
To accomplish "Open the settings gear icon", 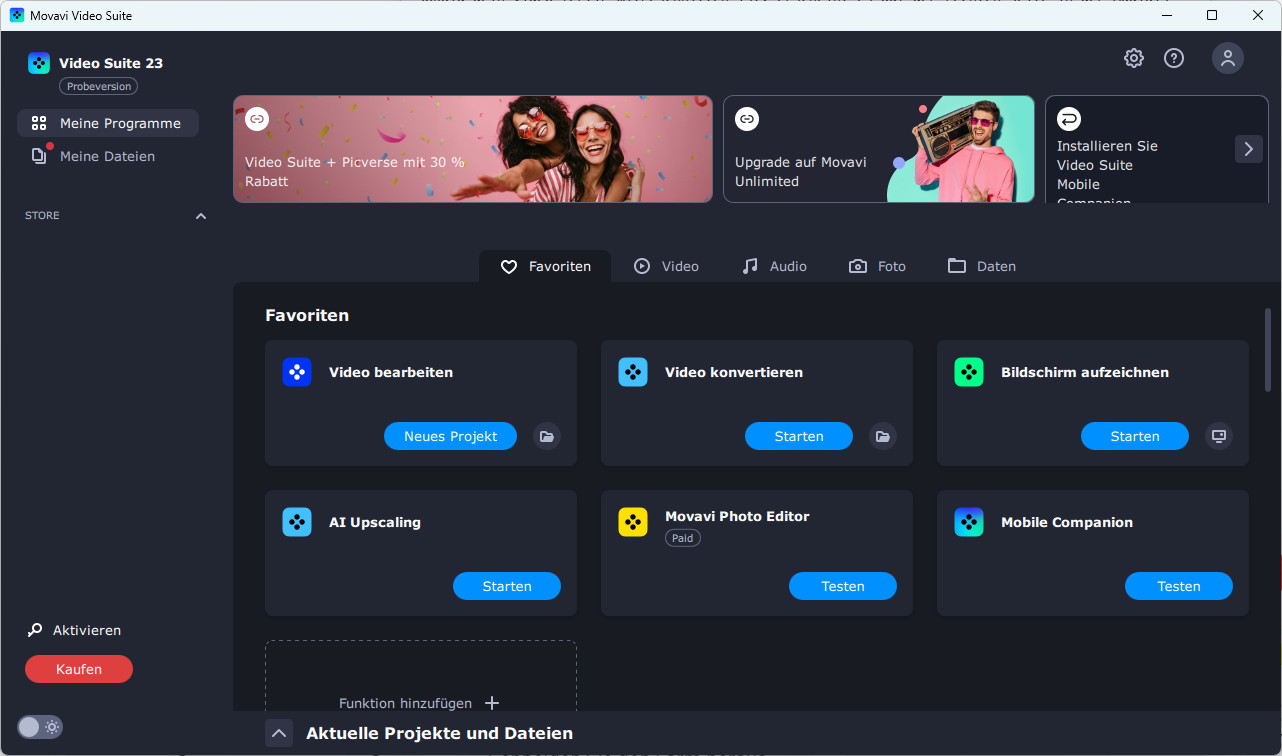I will [1134, 58].
